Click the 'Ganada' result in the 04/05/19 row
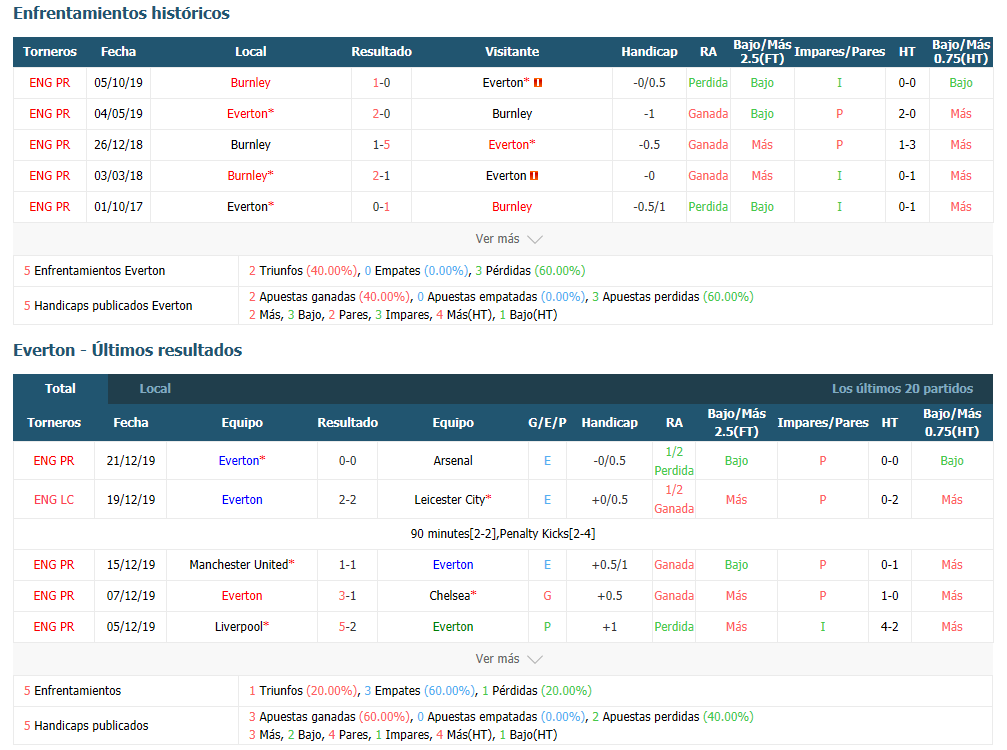 tap(708, 114)
